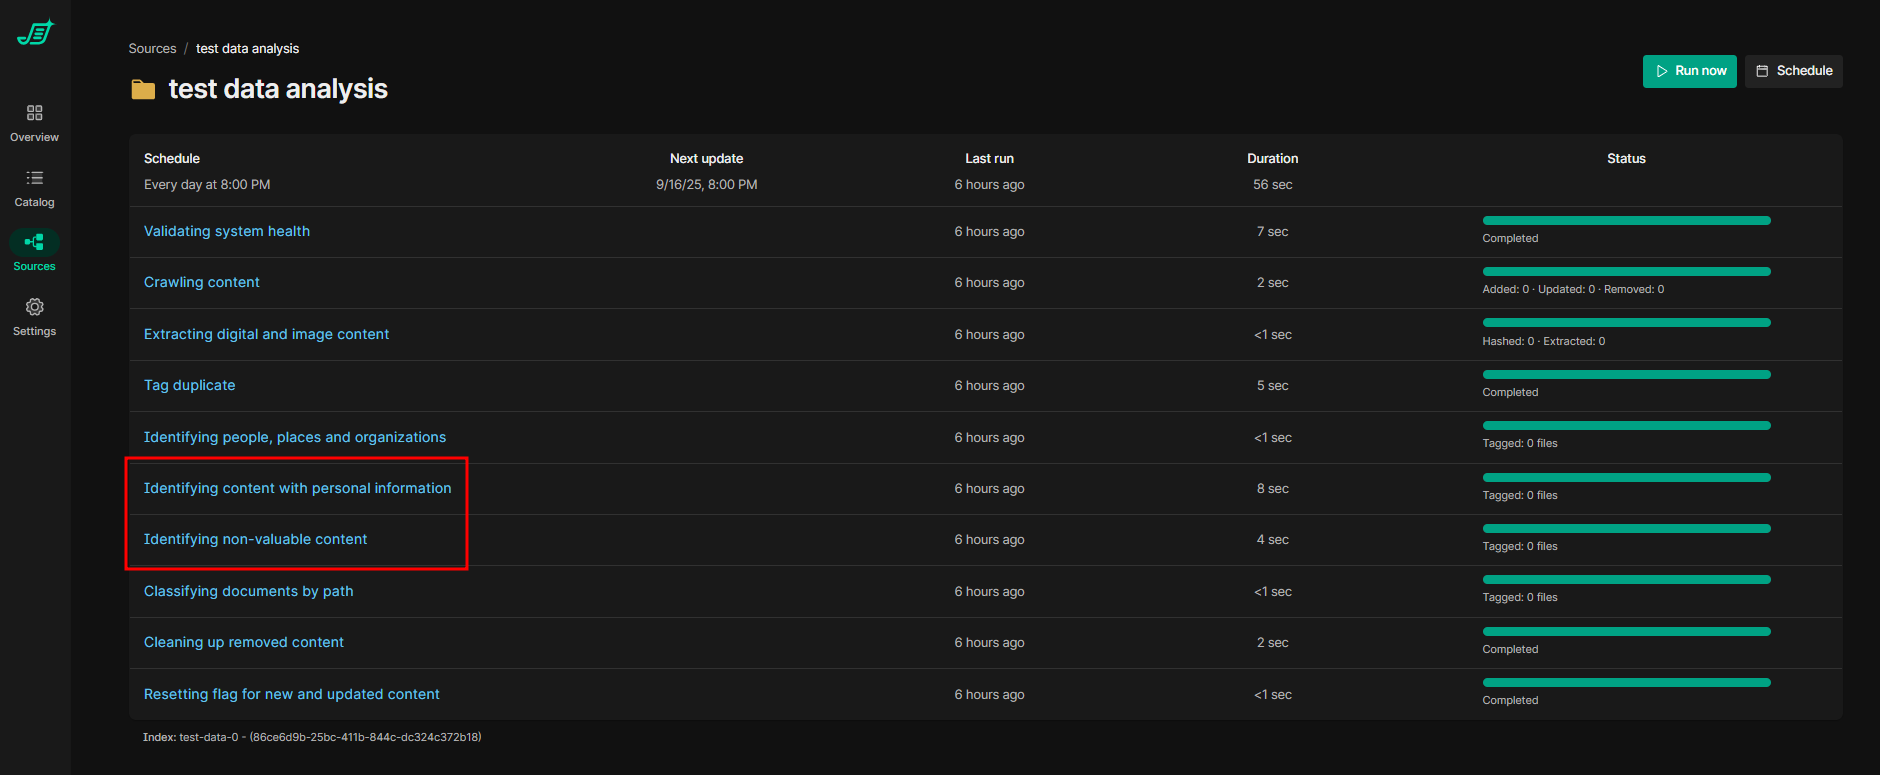Click the folder icon beside page title
The height and width of the screenshot is (775, 1880).
pyautogui.click(x=144, y=90)
